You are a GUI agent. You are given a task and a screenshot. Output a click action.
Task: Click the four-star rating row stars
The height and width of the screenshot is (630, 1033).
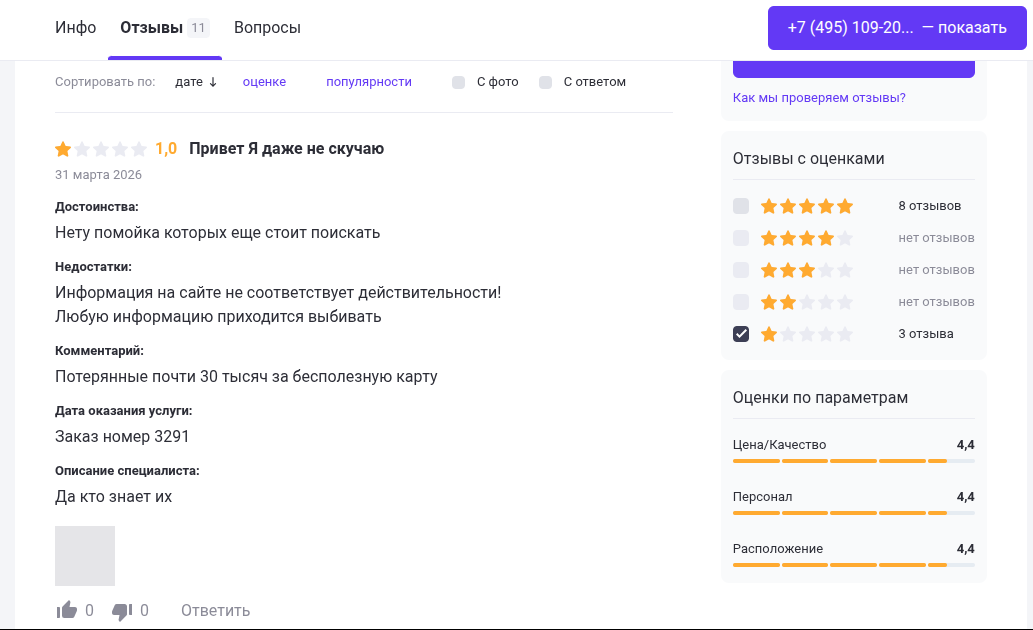806,238
